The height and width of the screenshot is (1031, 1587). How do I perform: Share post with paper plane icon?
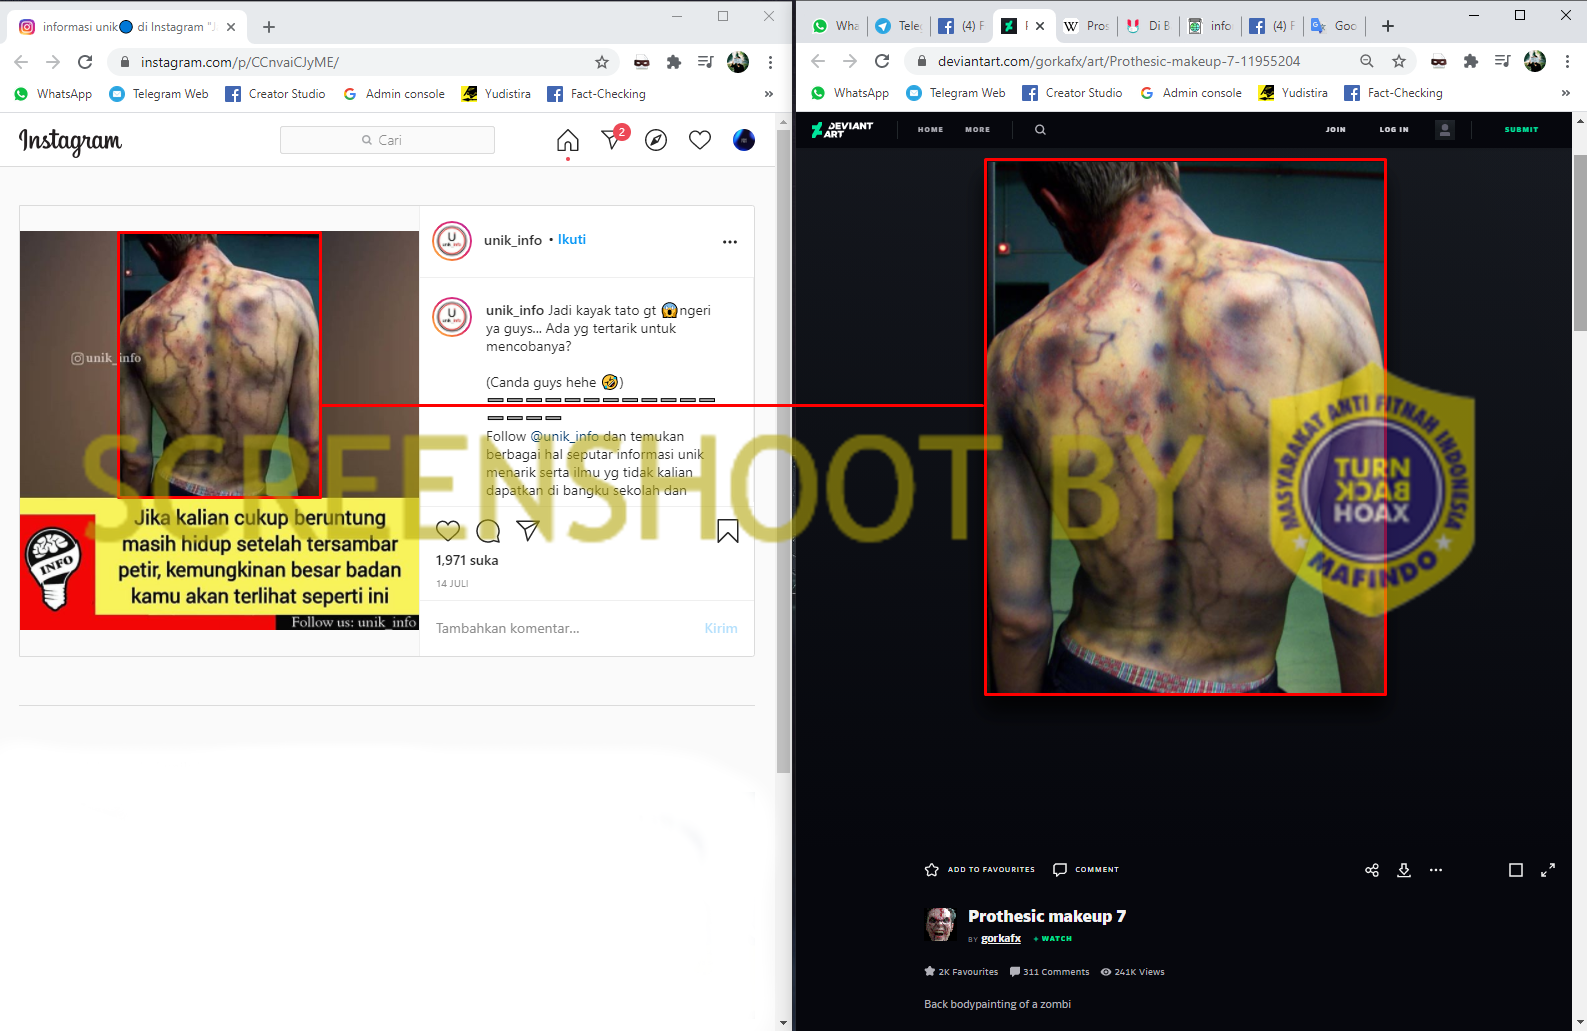pyautogui.click(x=528, y=530)
